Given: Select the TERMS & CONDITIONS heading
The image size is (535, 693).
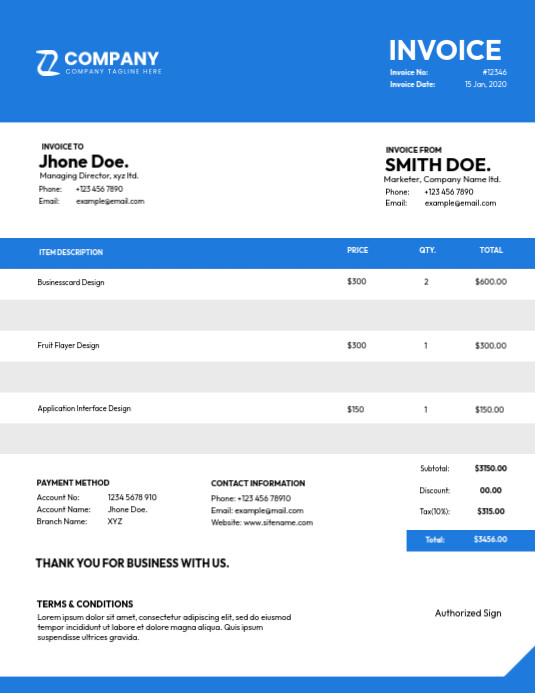Looking at the screenshot, I should (x=85, y=604).
